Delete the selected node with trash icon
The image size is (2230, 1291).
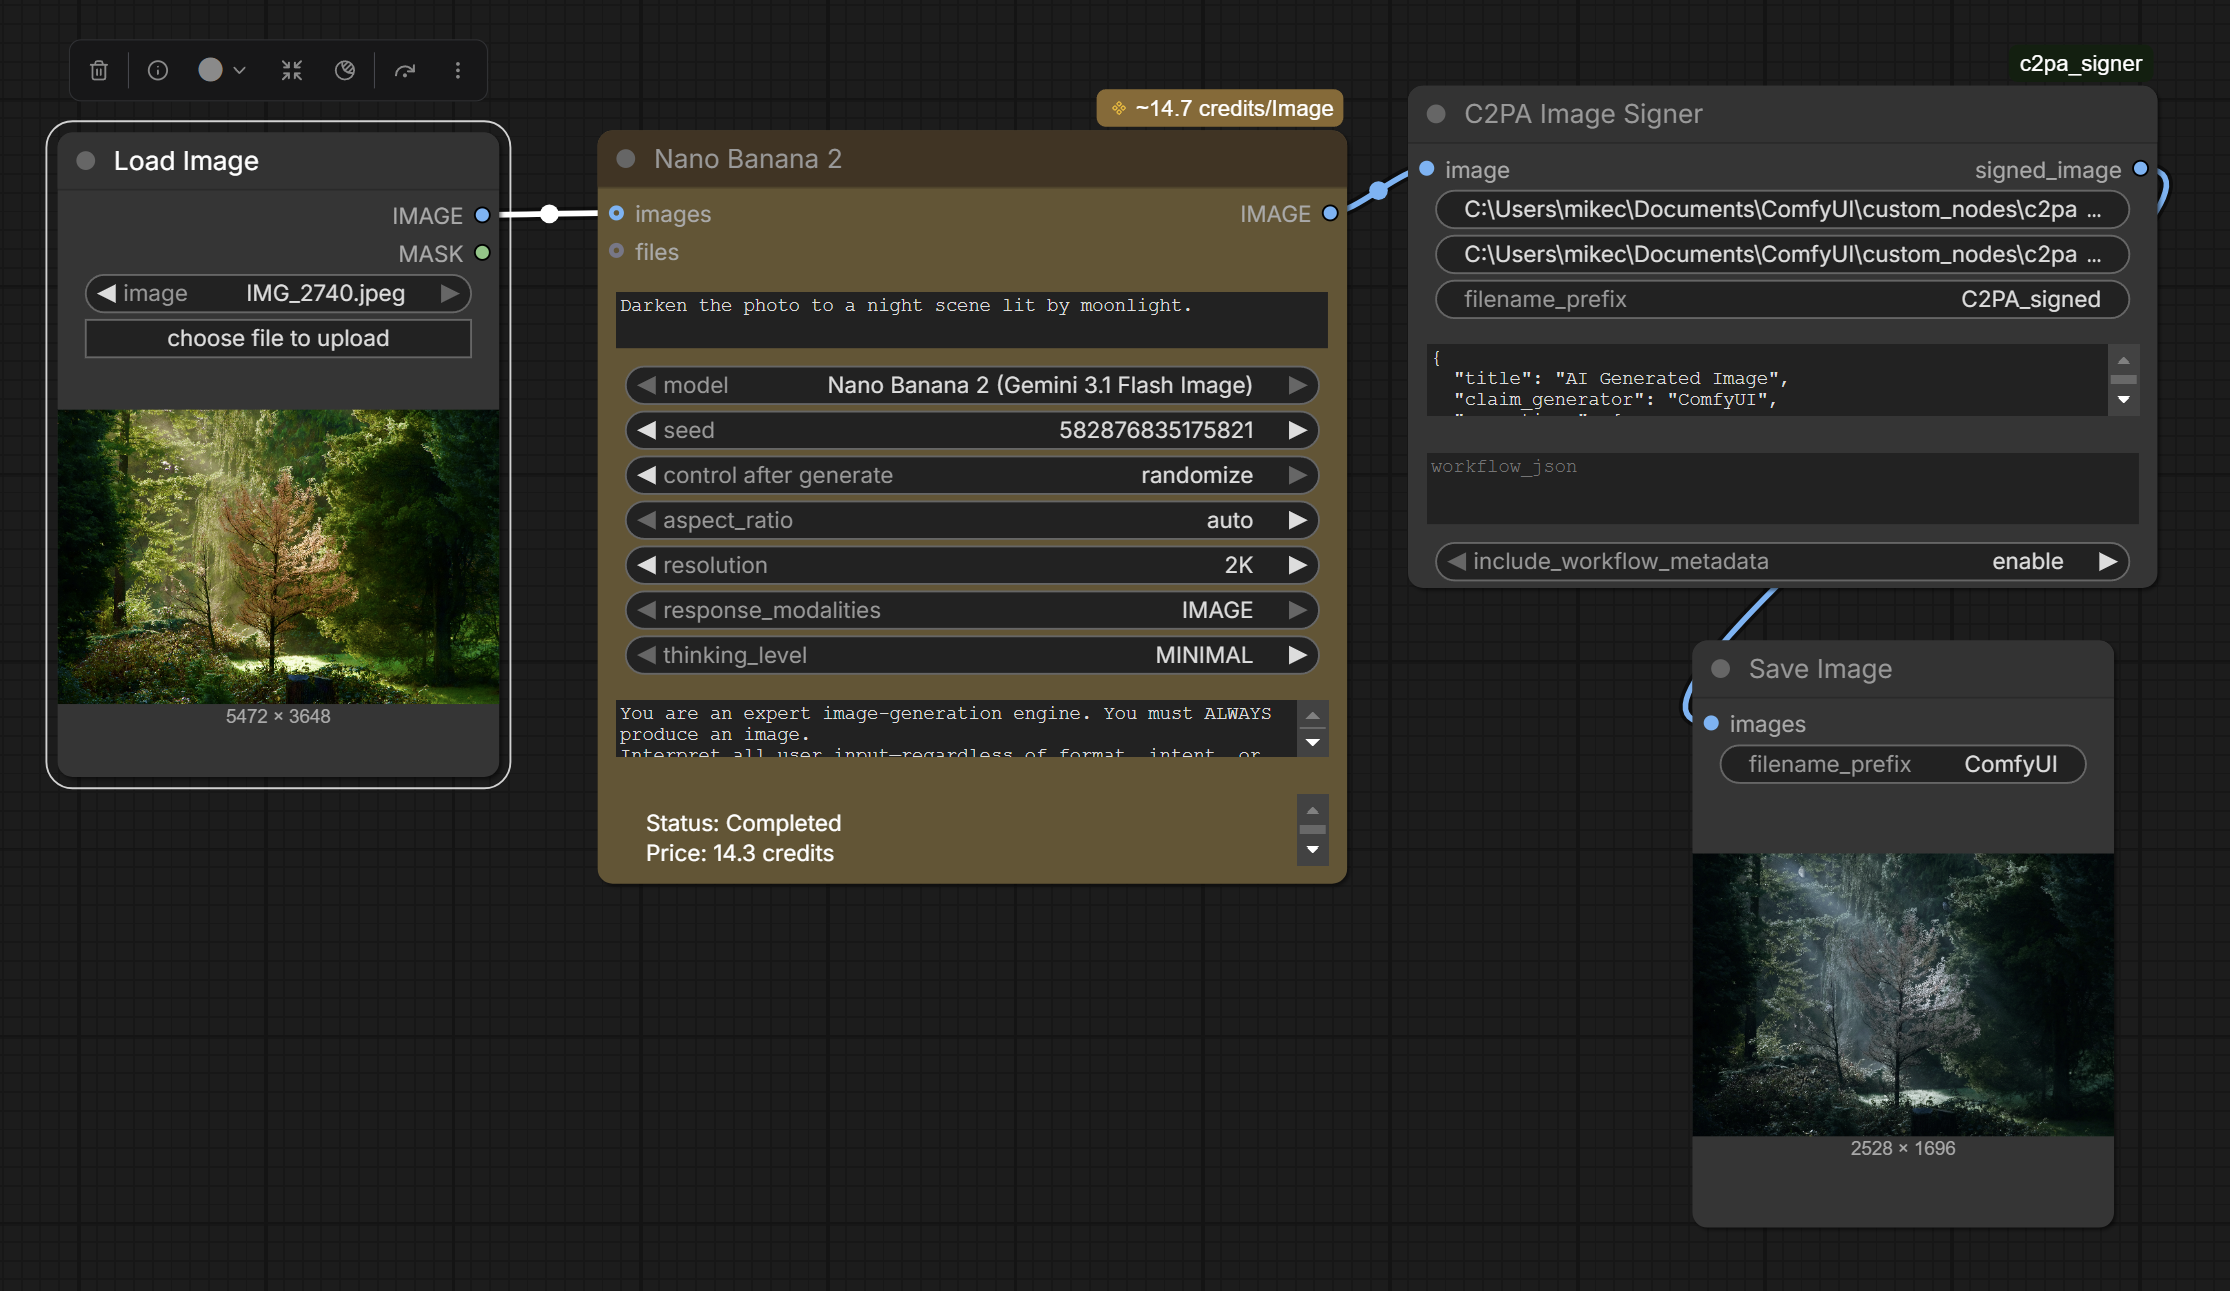99,70
